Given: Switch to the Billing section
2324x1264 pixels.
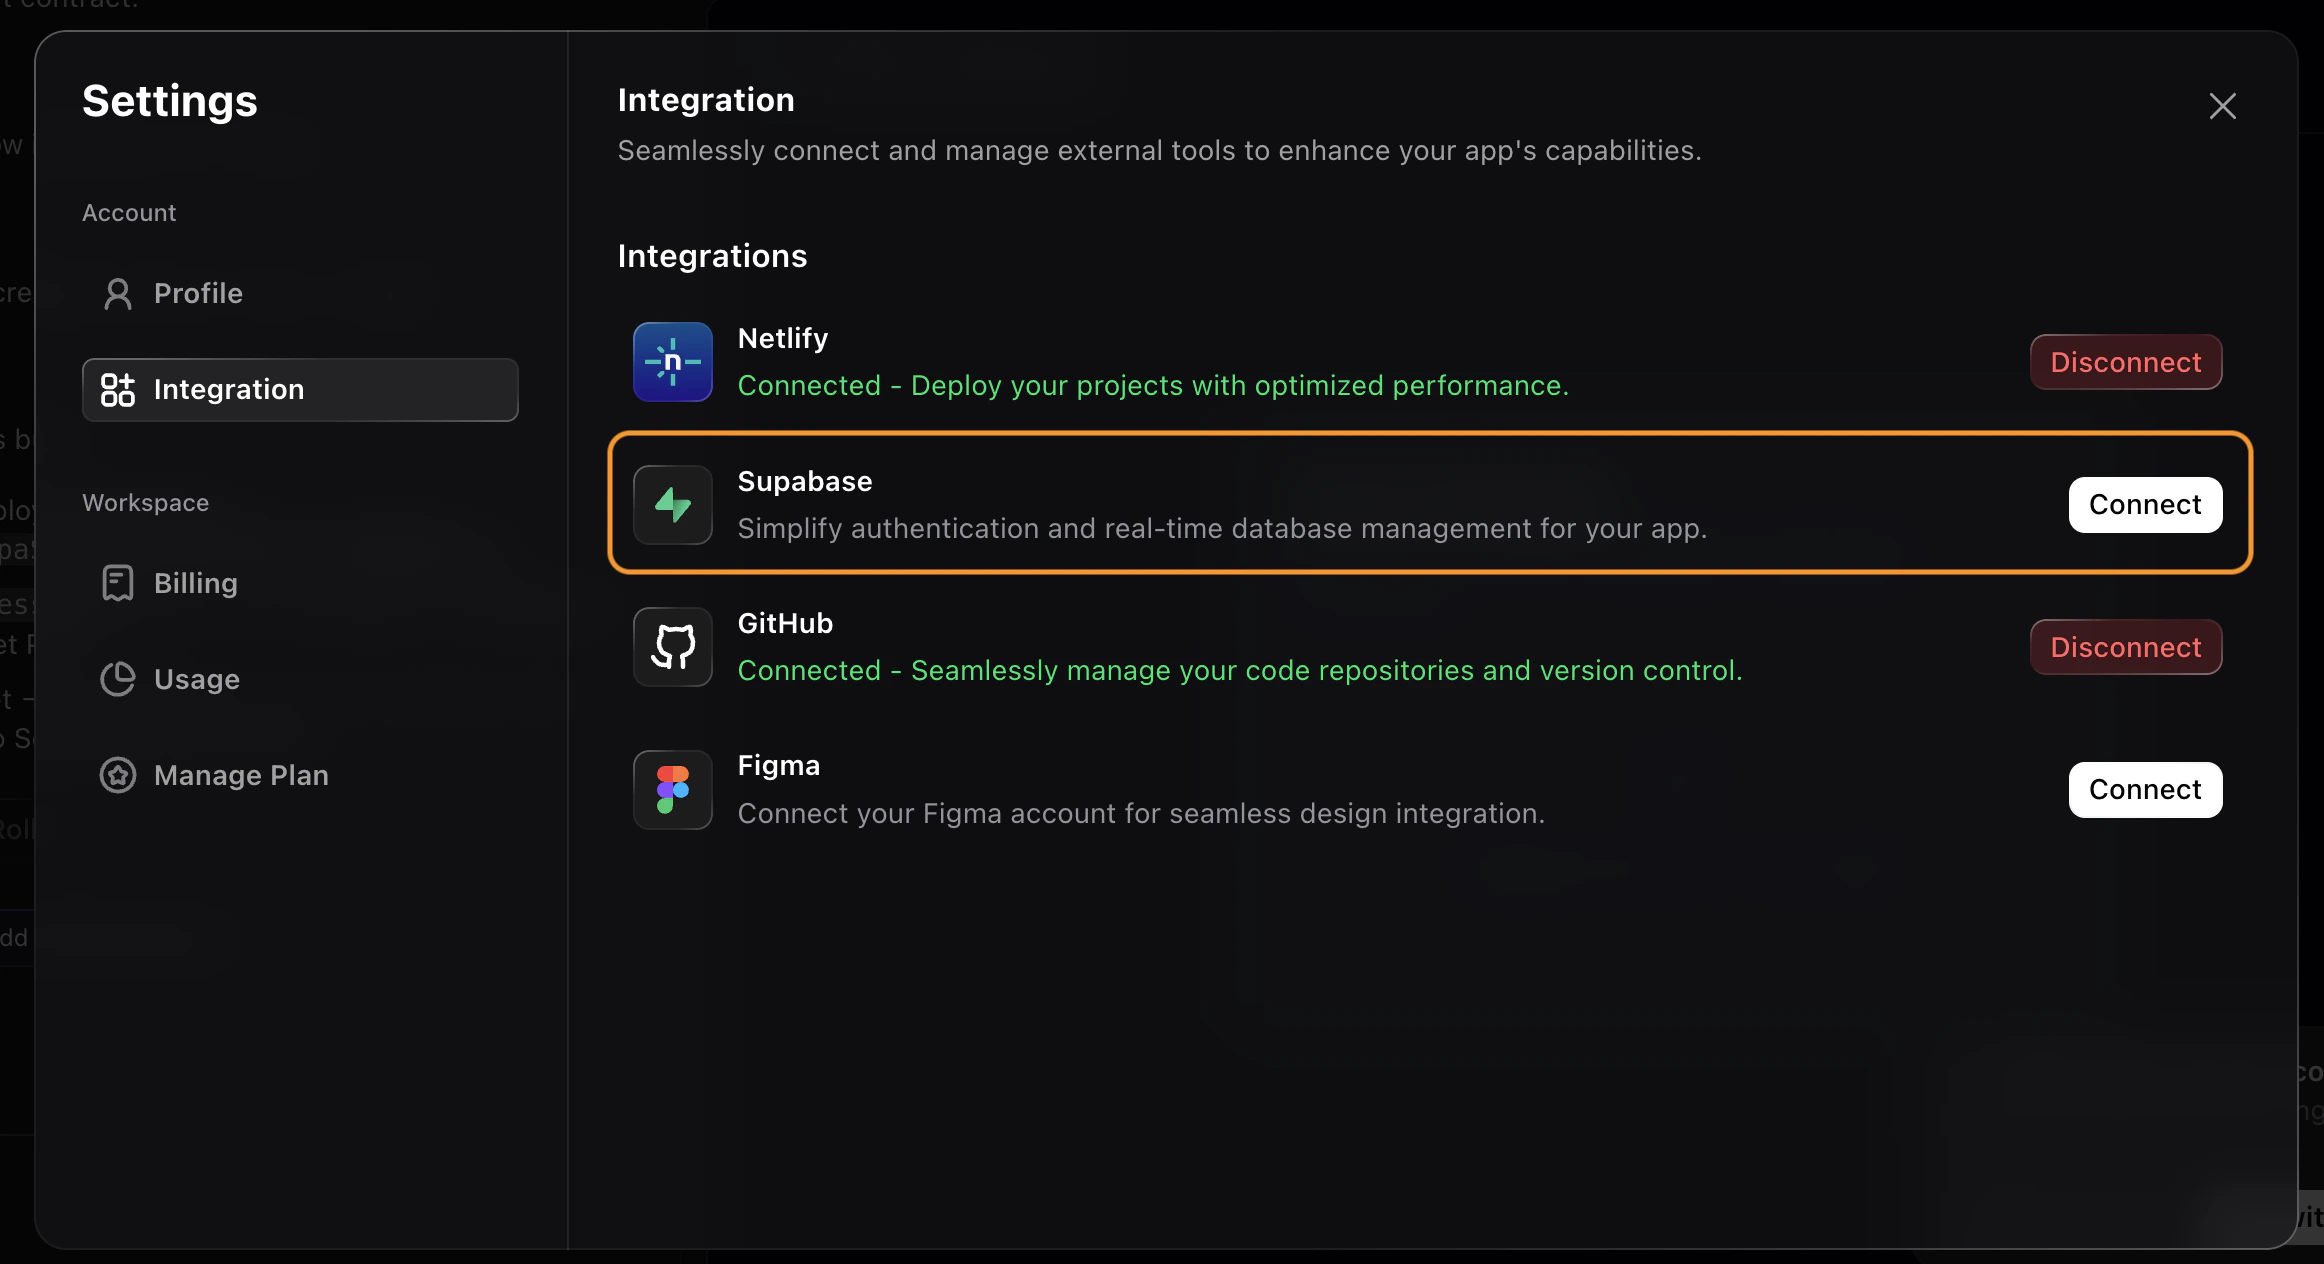Looking at the screenshot, I should coord(194,582).
